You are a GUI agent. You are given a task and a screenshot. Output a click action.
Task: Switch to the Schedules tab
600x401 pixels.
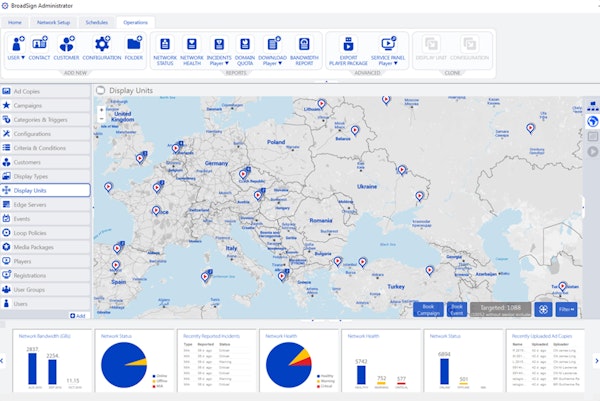coord(96,22)
